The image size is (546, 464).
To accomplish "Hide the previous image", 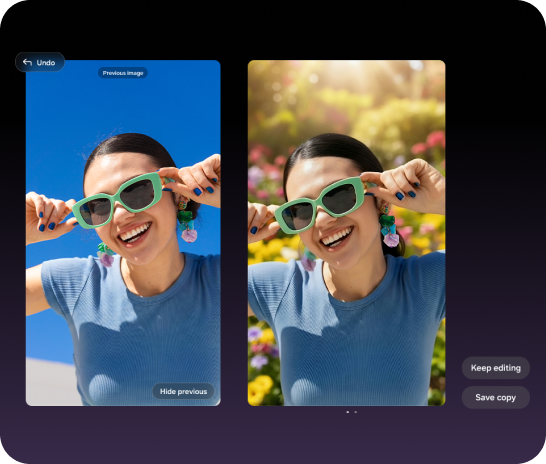I will [183, 392].
